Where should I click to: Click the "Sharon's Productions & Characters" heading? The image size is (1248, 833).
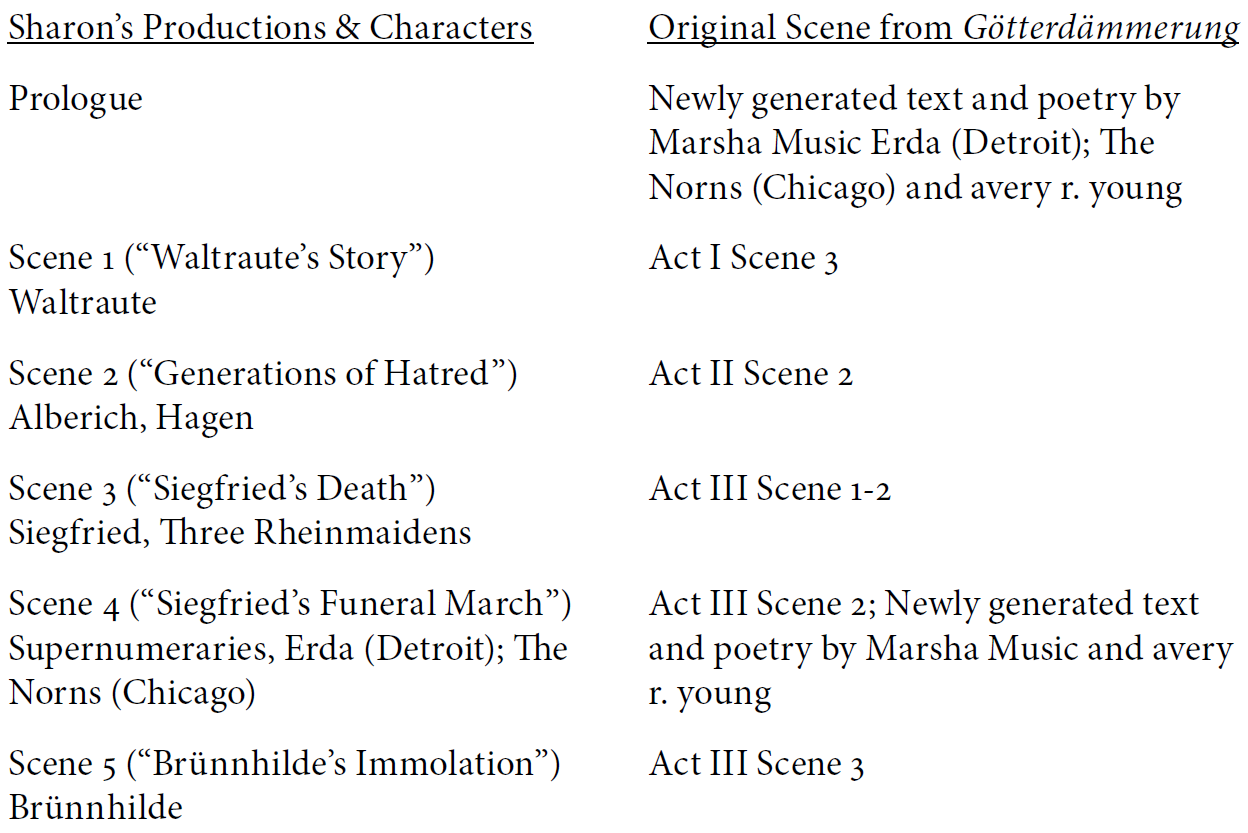click(271, 28)
